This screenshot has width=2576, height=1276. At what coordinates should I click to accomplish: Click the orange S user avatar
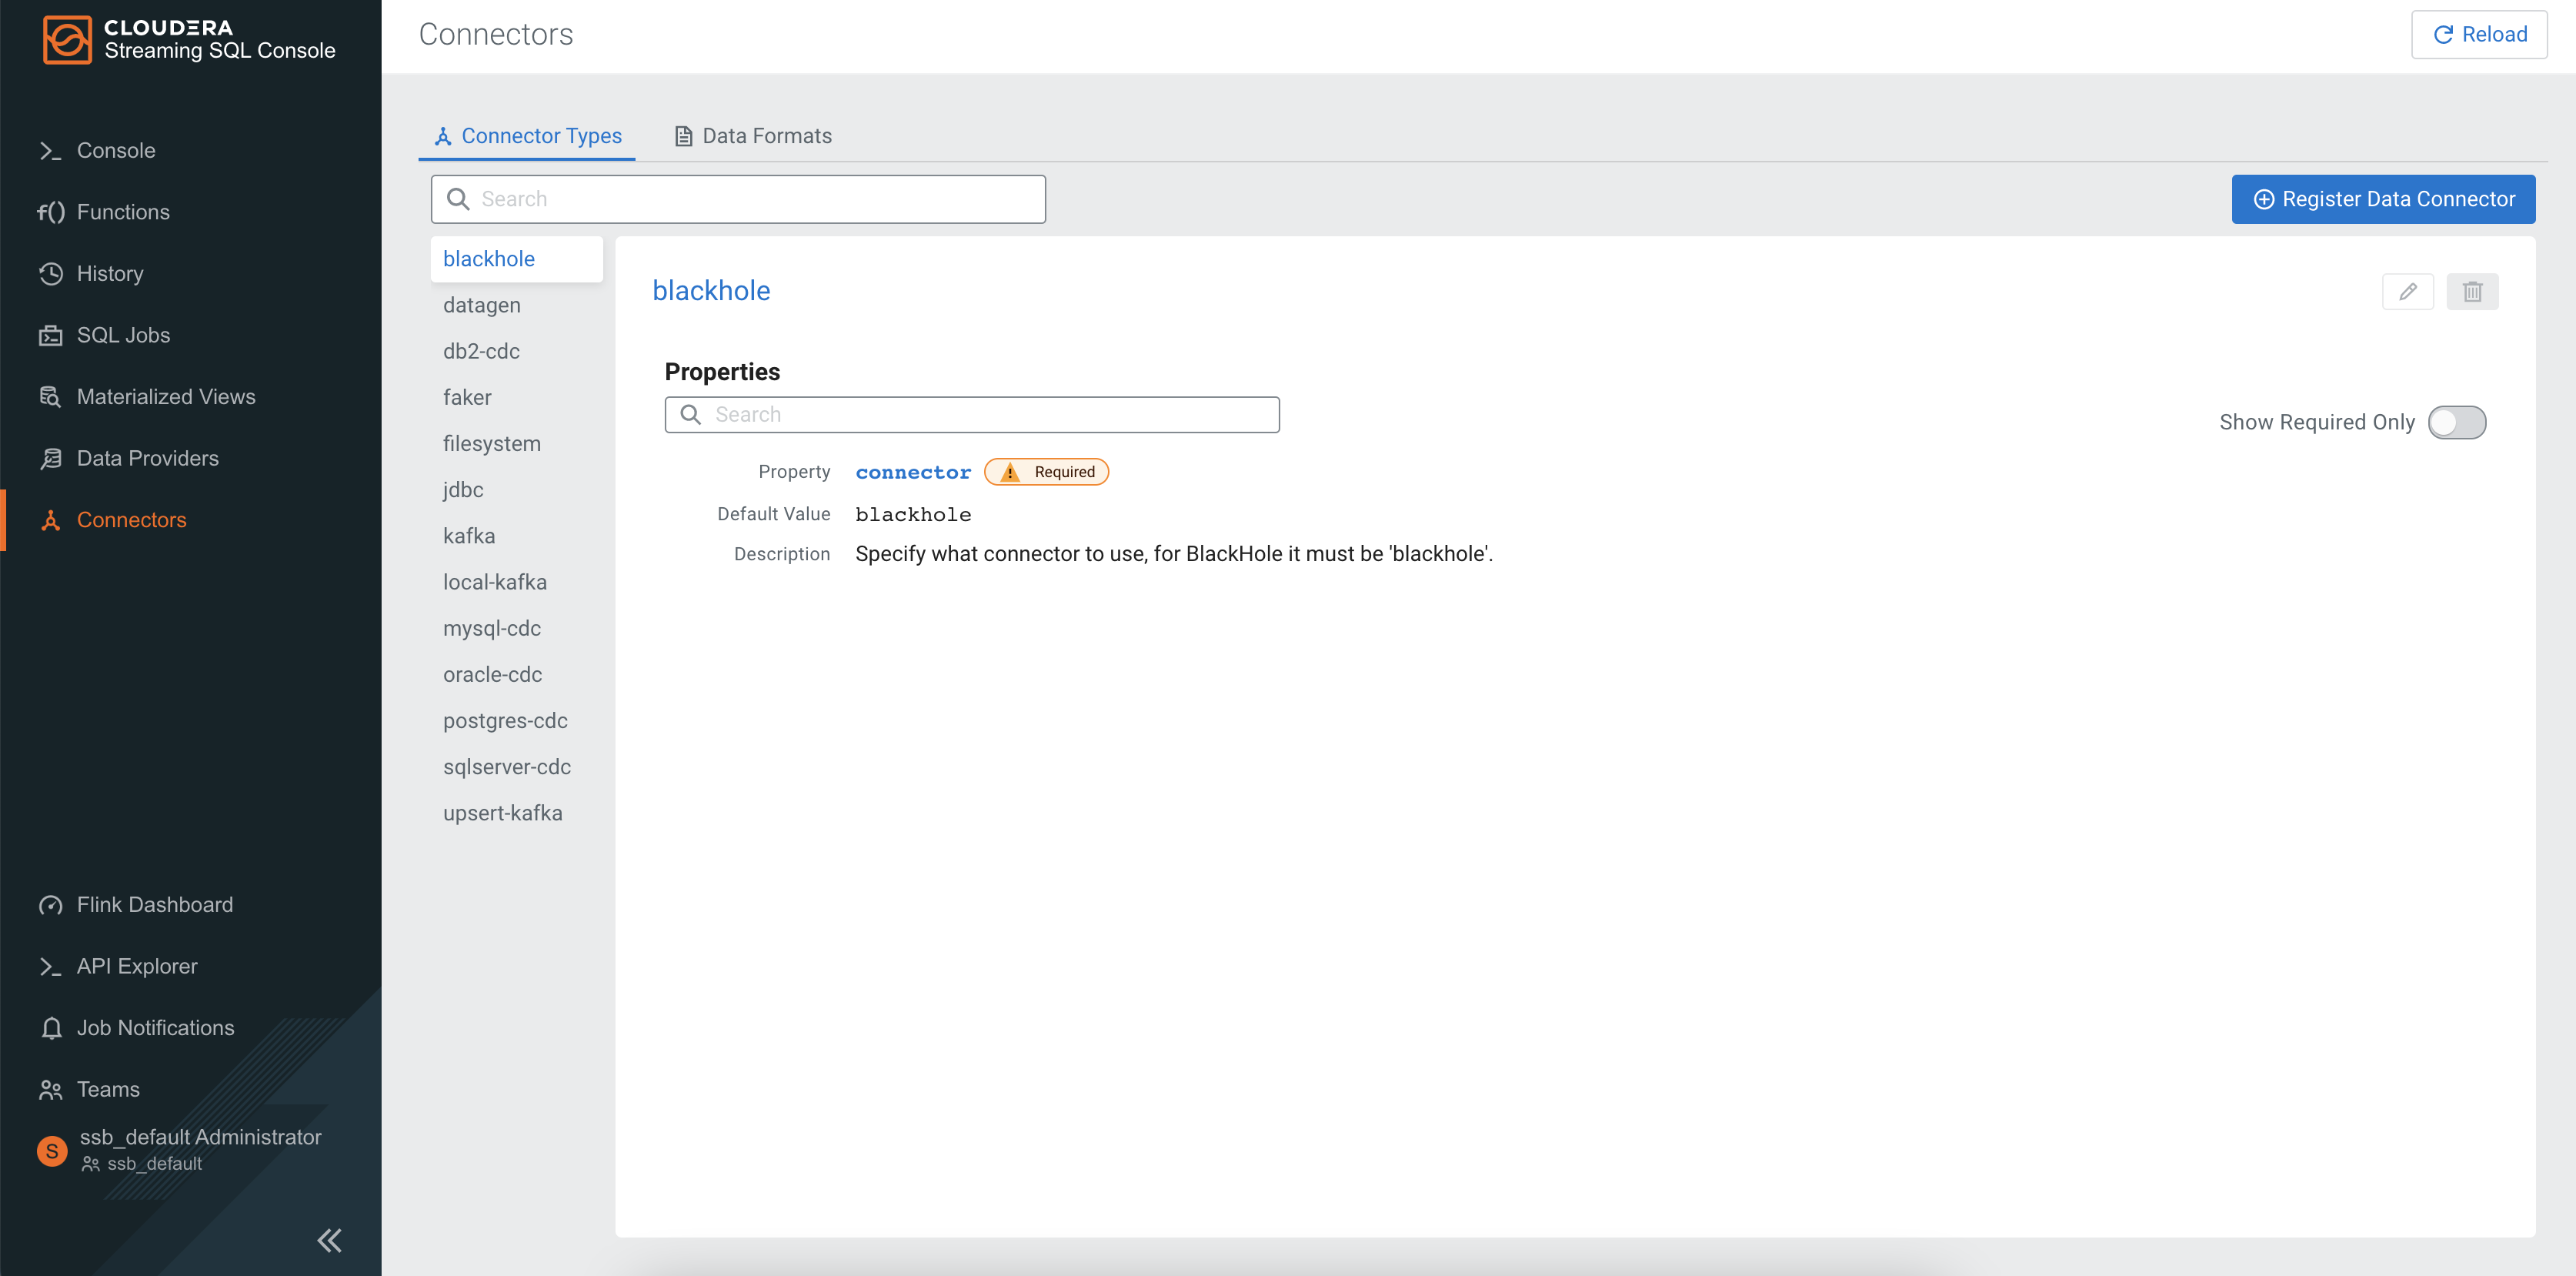(52, 1151)
